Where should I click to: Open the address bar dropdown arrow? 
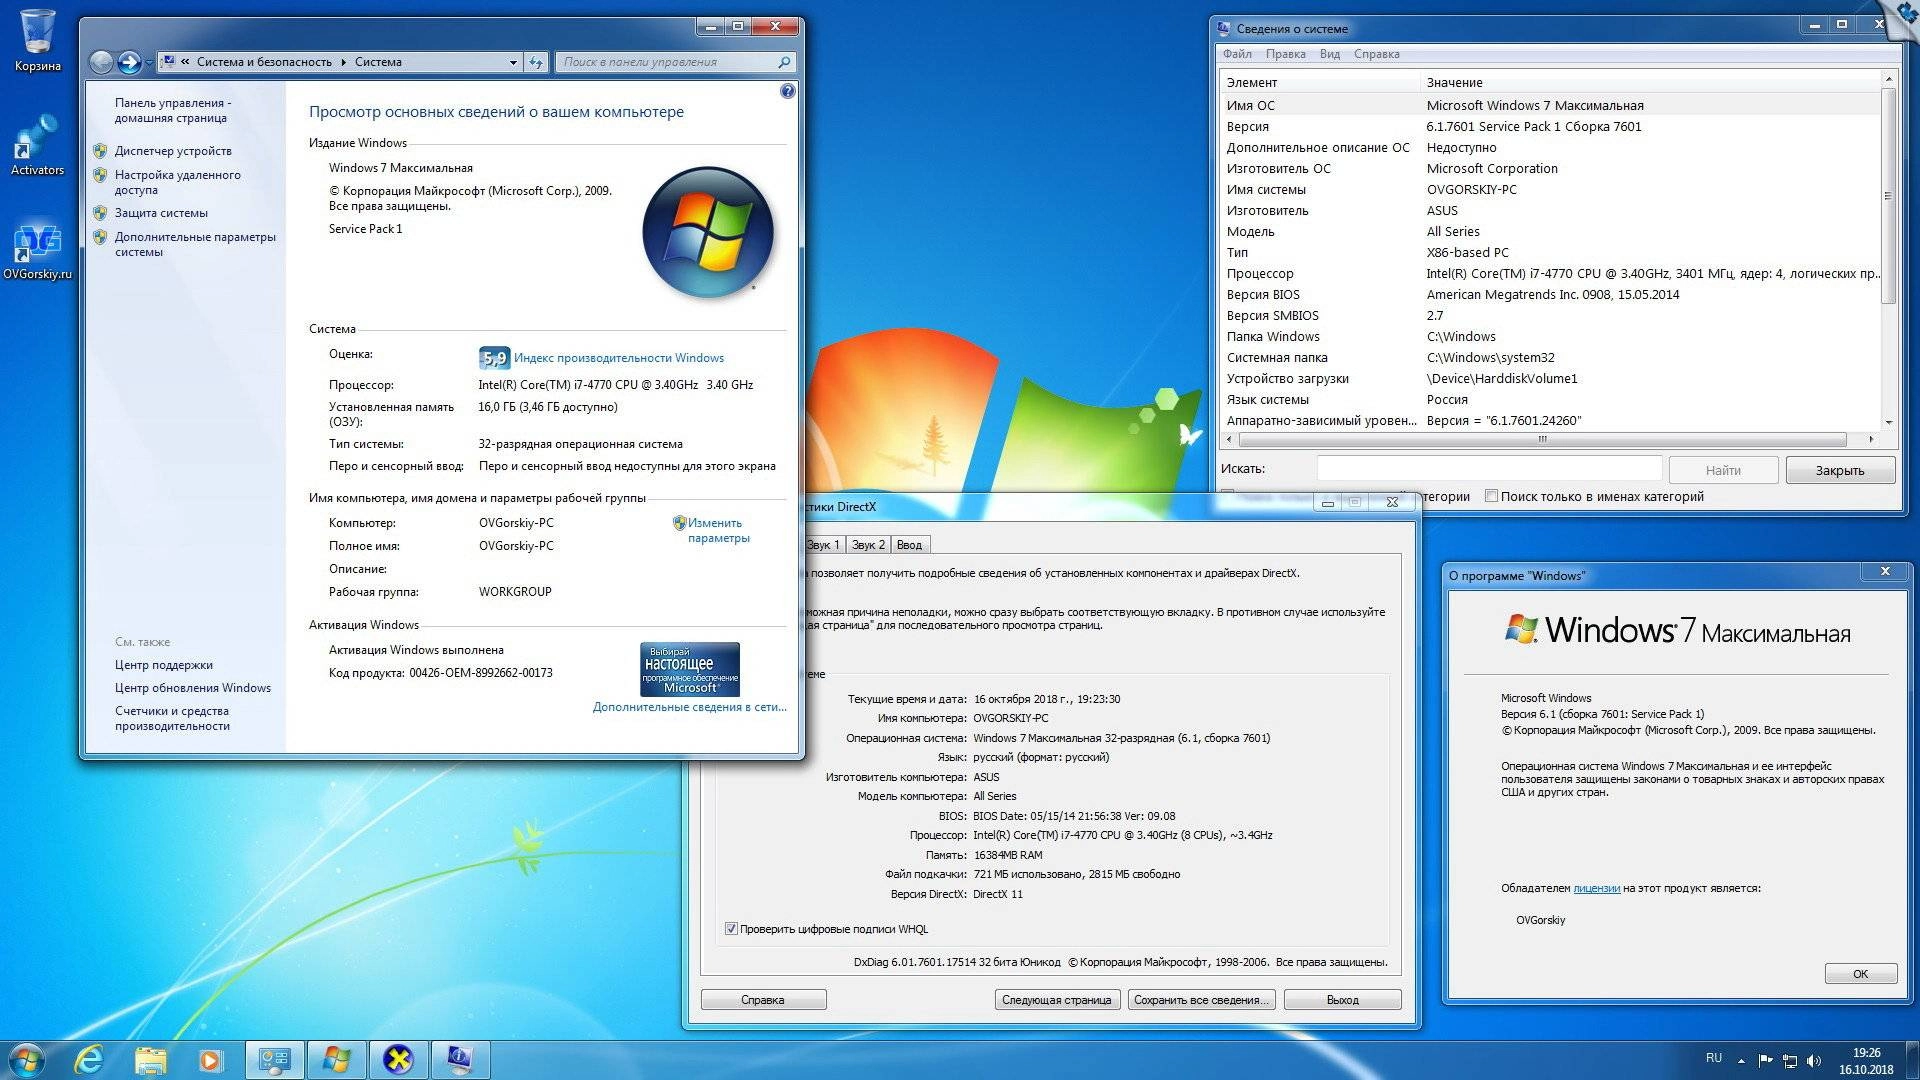pyautogui.click(x=513, y=62)
